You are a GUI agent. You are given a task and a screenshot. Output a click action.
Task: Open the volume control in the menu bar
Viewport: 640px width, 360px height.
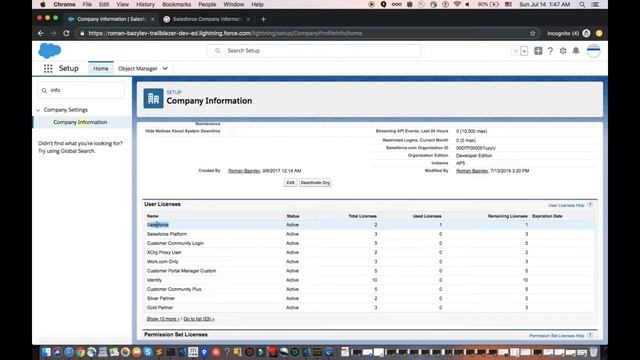(467, 4)
